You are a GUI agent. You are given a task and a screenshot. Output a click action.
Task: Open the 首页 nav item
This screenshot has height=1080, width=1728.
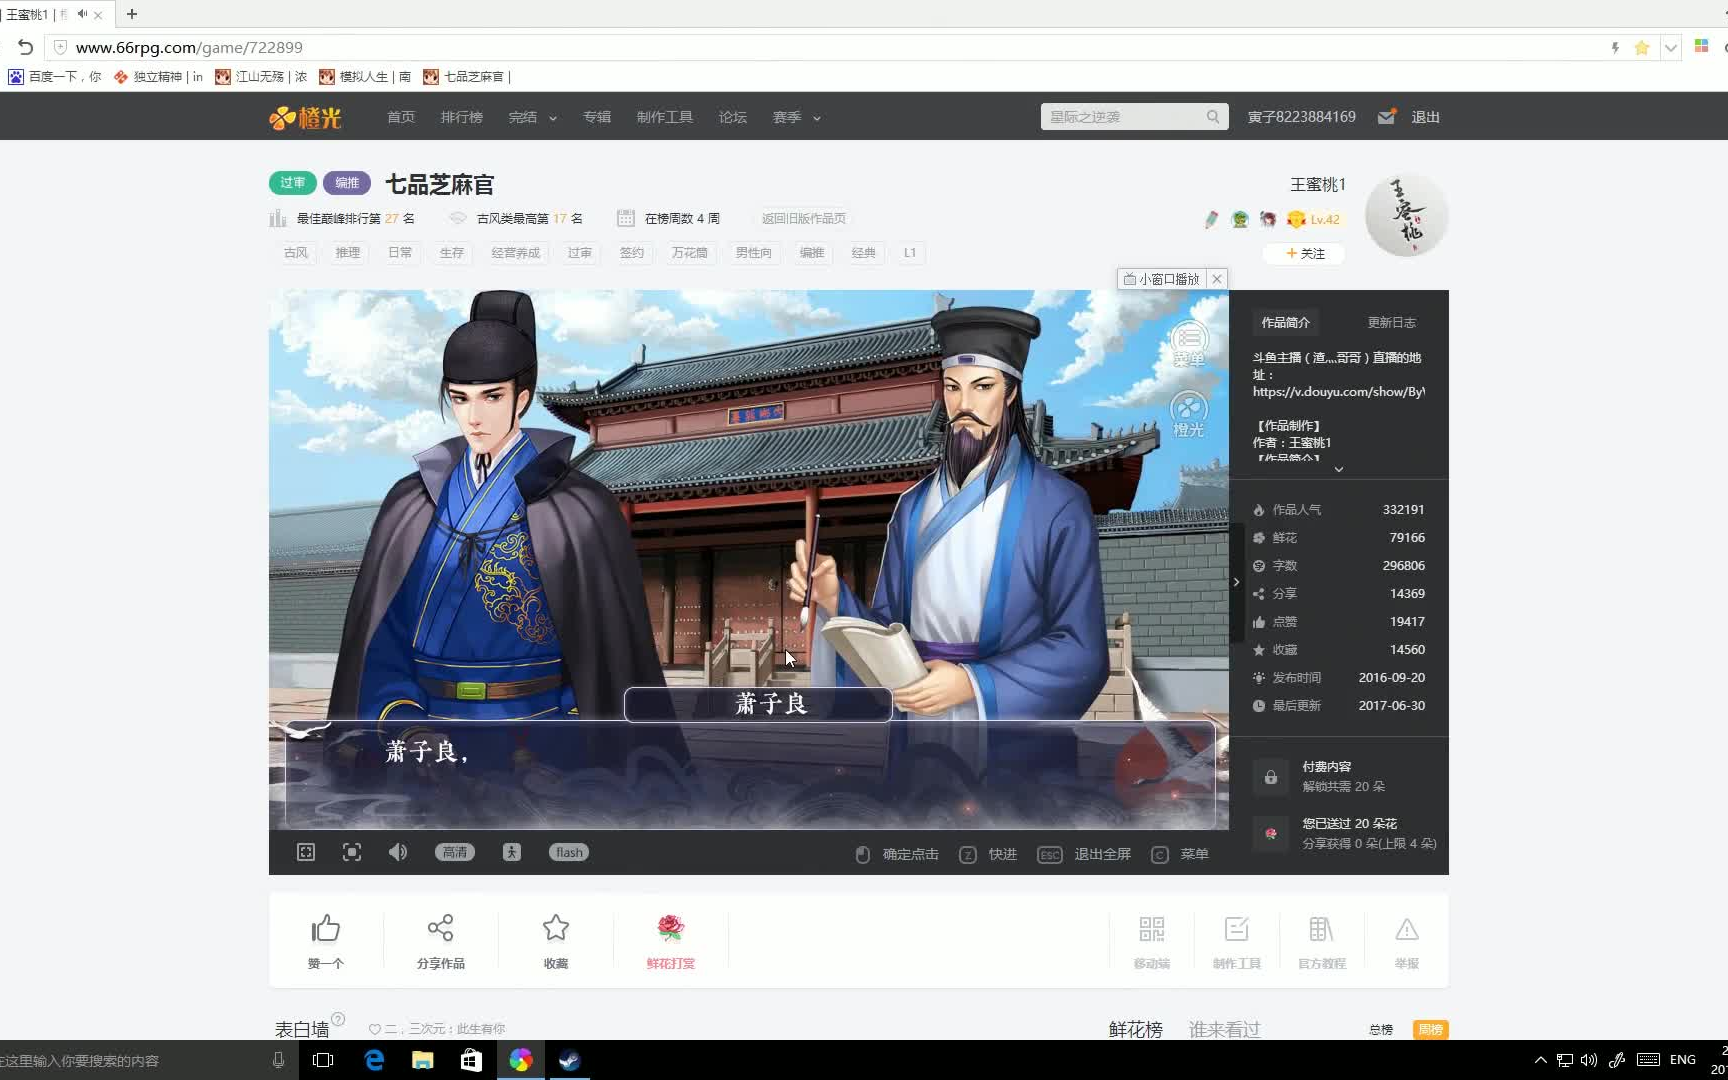pyautogui.click(x=401, y=117)
